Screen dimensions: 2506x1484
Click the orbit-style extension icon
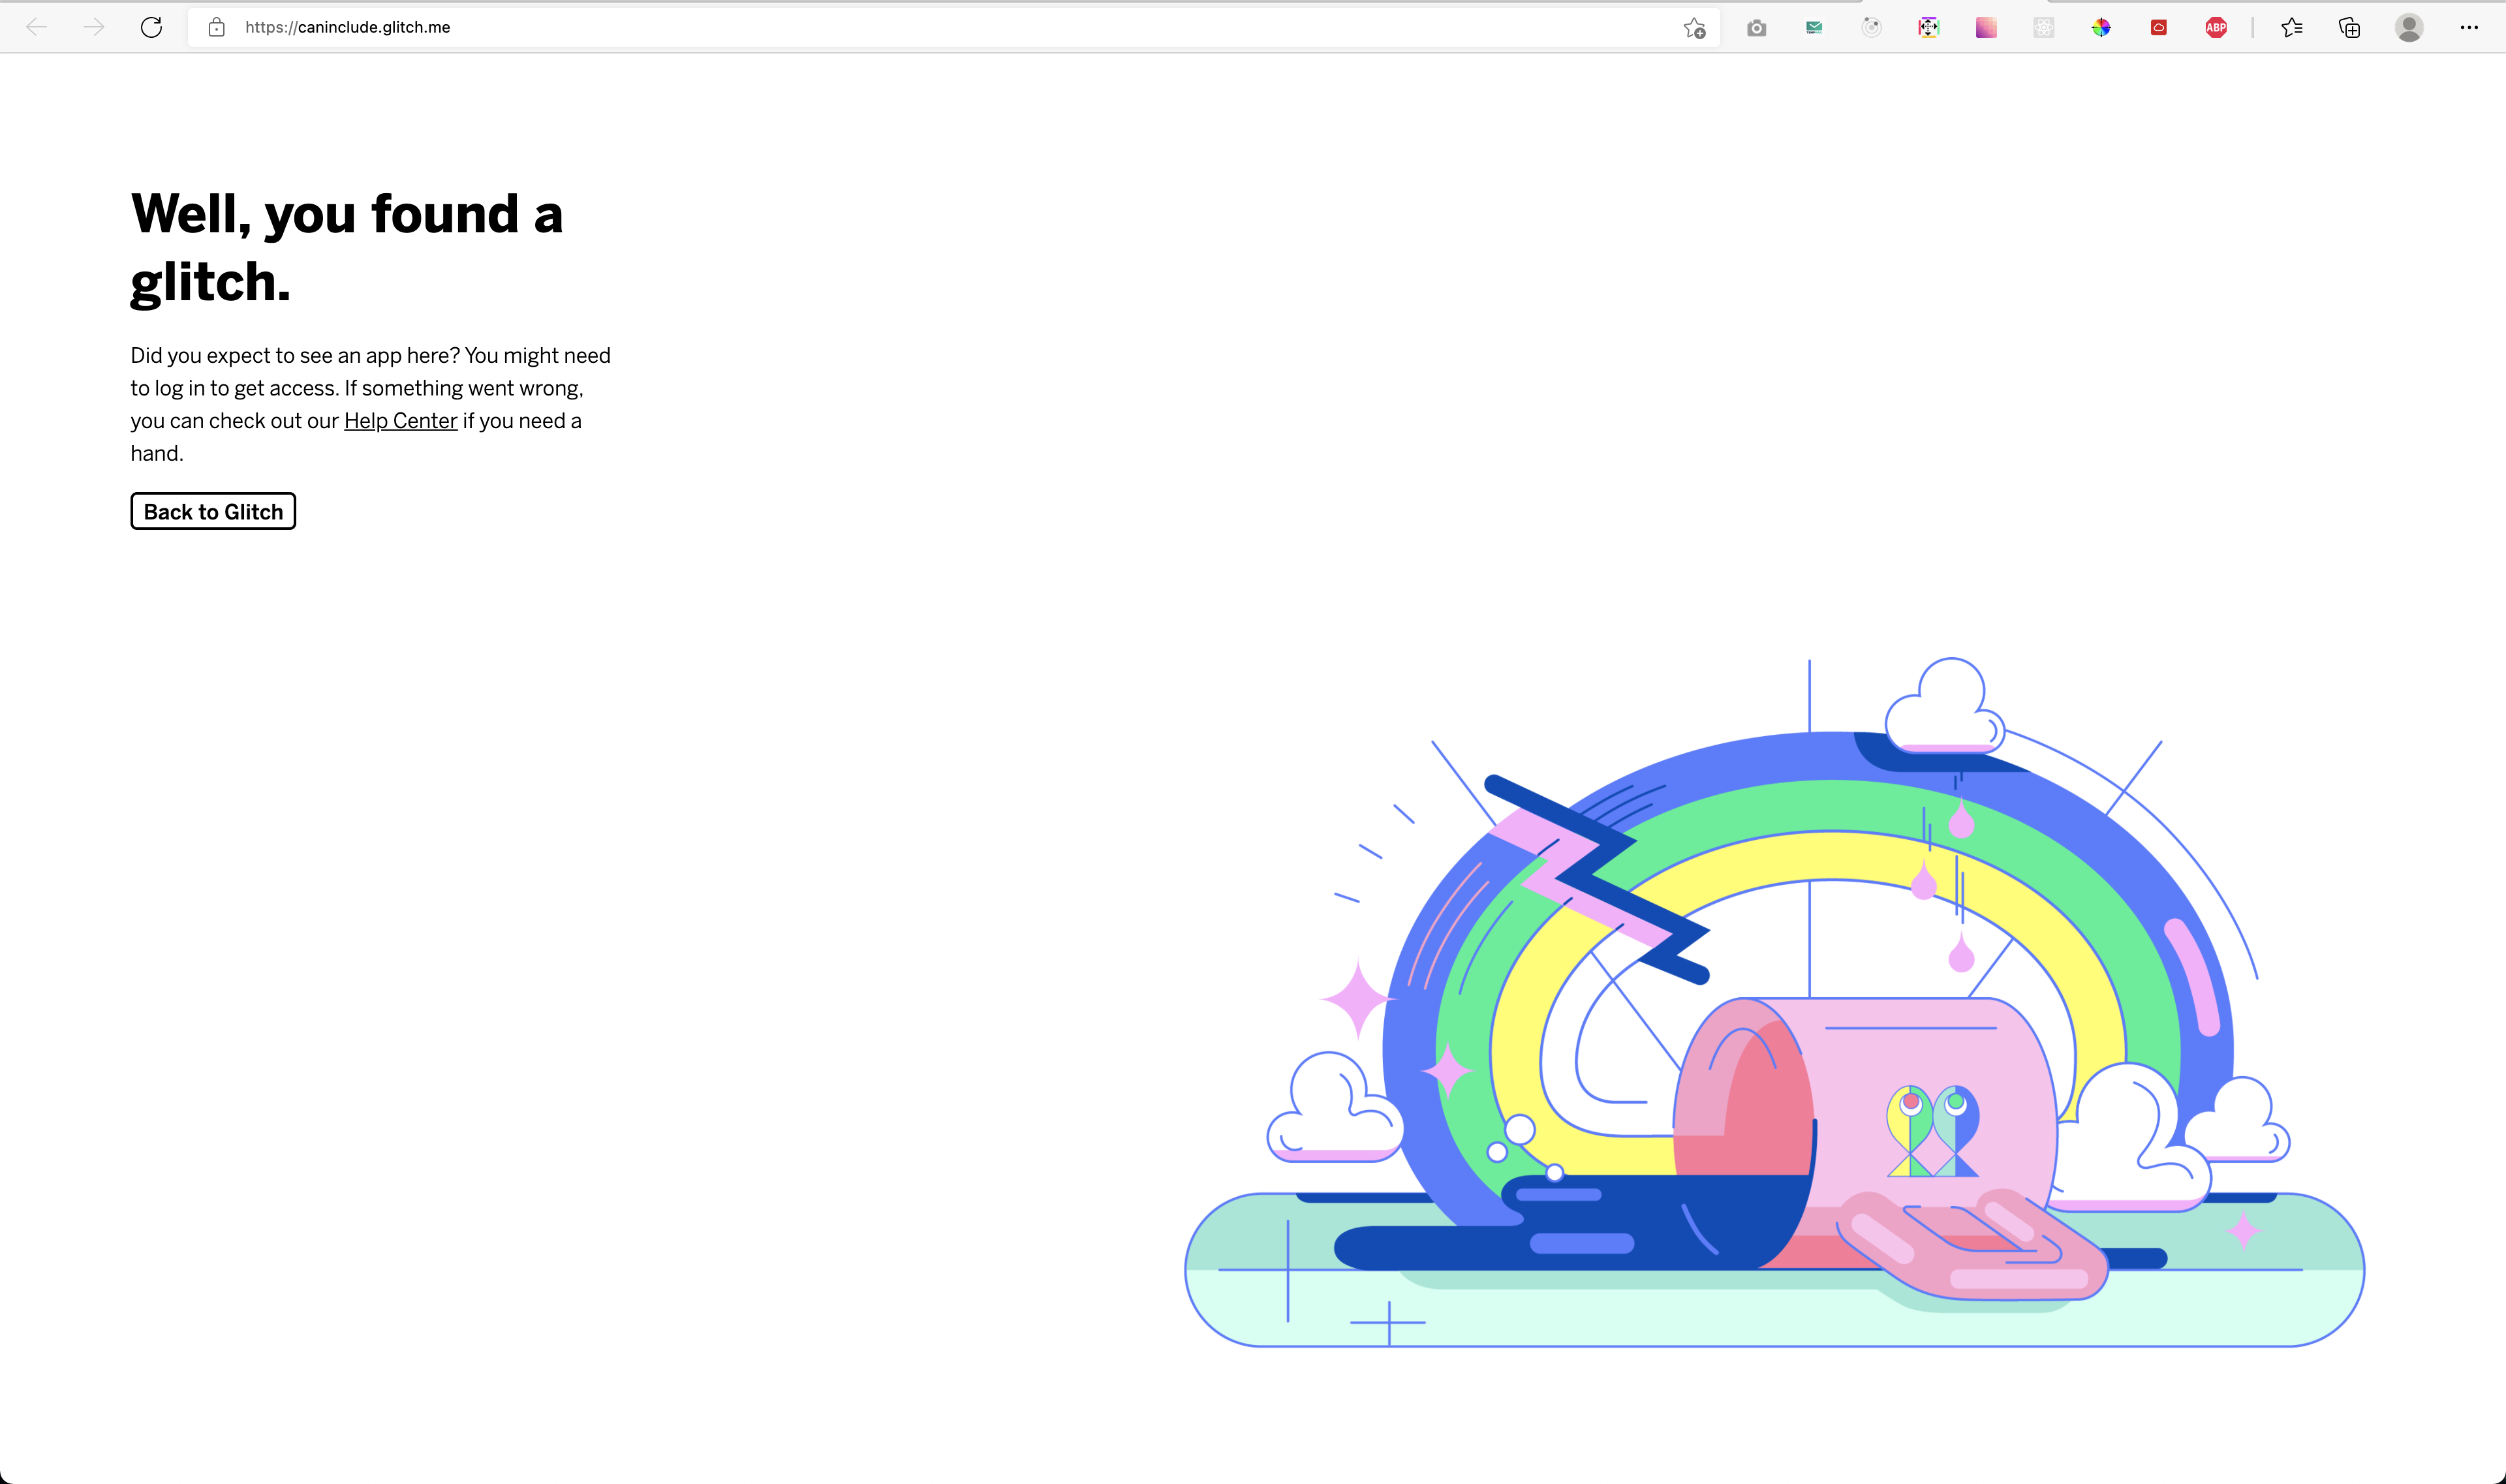[1872, 27]
